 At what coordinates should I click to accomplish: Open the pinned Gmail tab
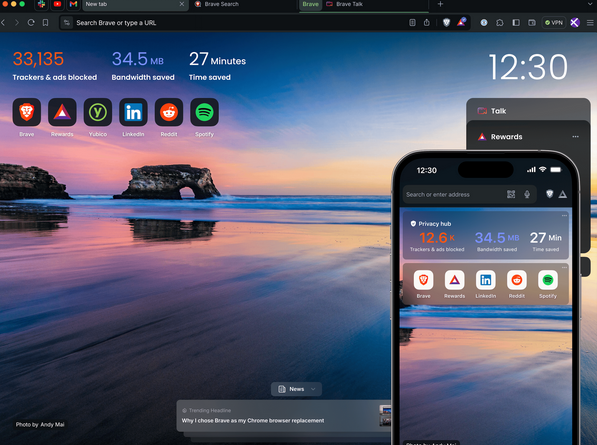coord(73,4)
